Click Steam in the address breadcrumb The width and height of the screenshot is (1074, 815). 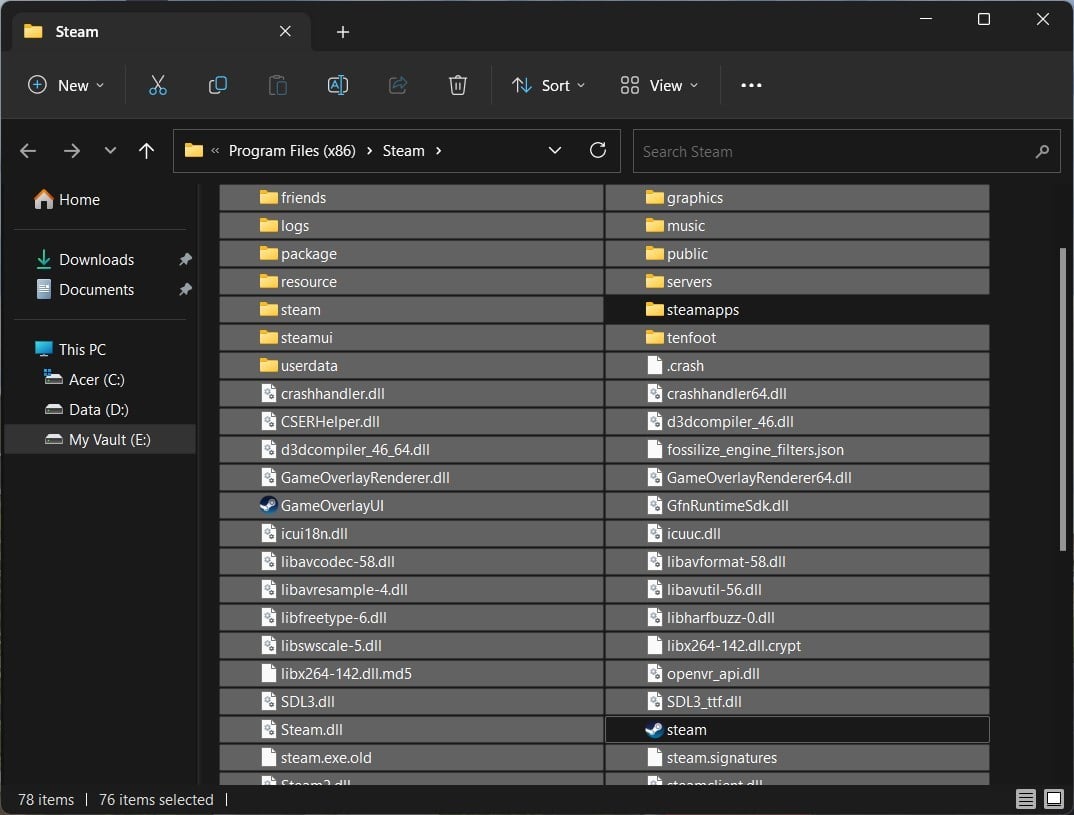(x=403, y=151)
